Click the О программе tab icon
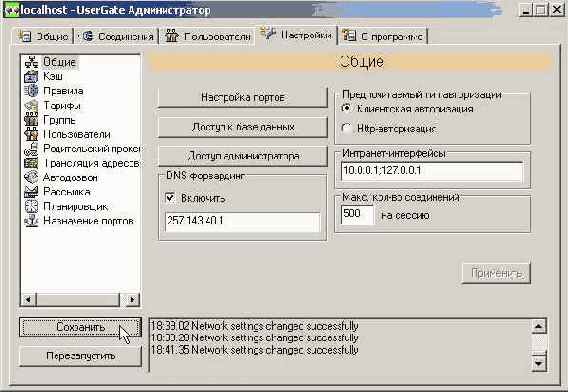This screenshot has height=392, width=568. [x=350, y=36]
